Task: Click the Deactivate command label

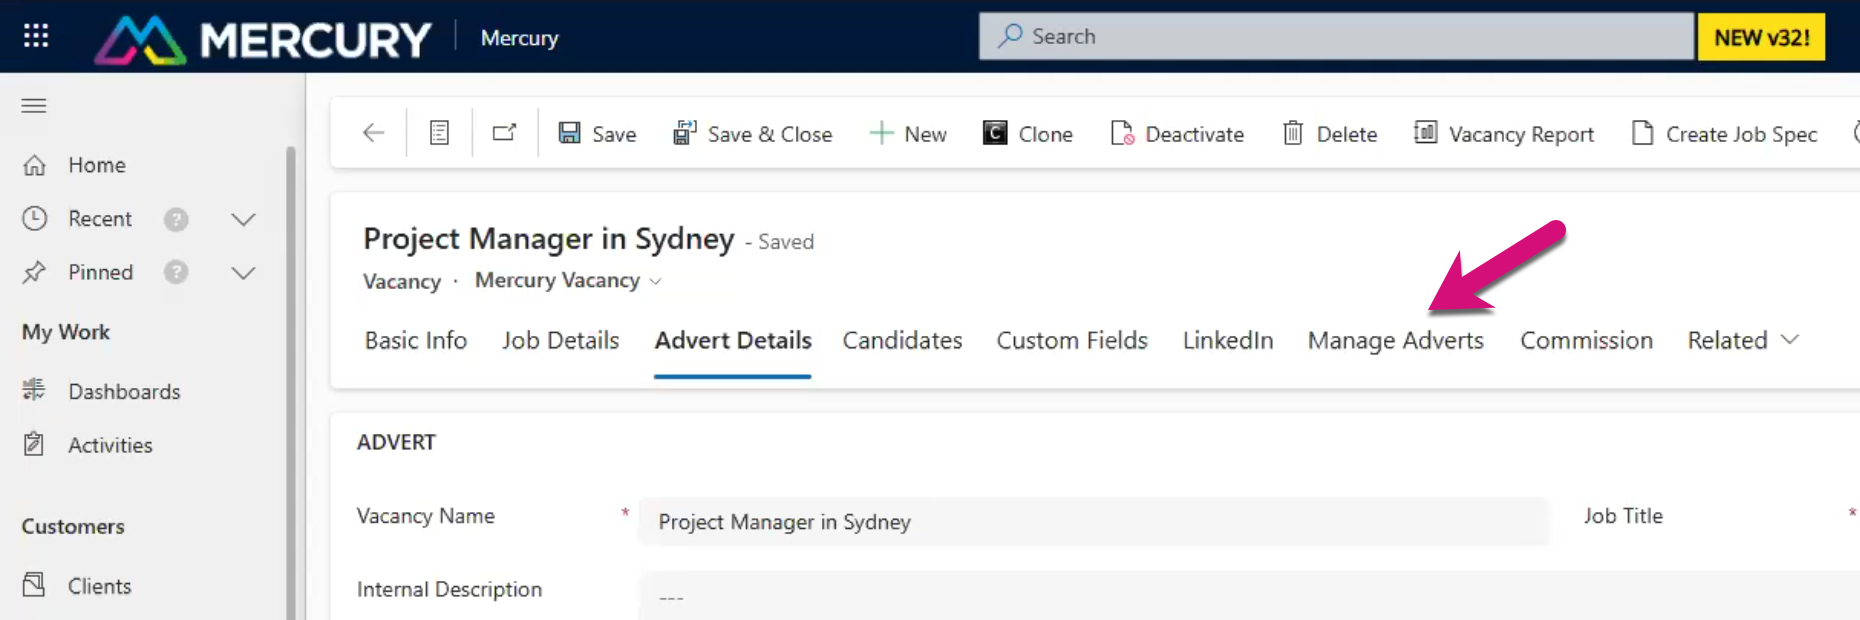Action: (1195, 134)
